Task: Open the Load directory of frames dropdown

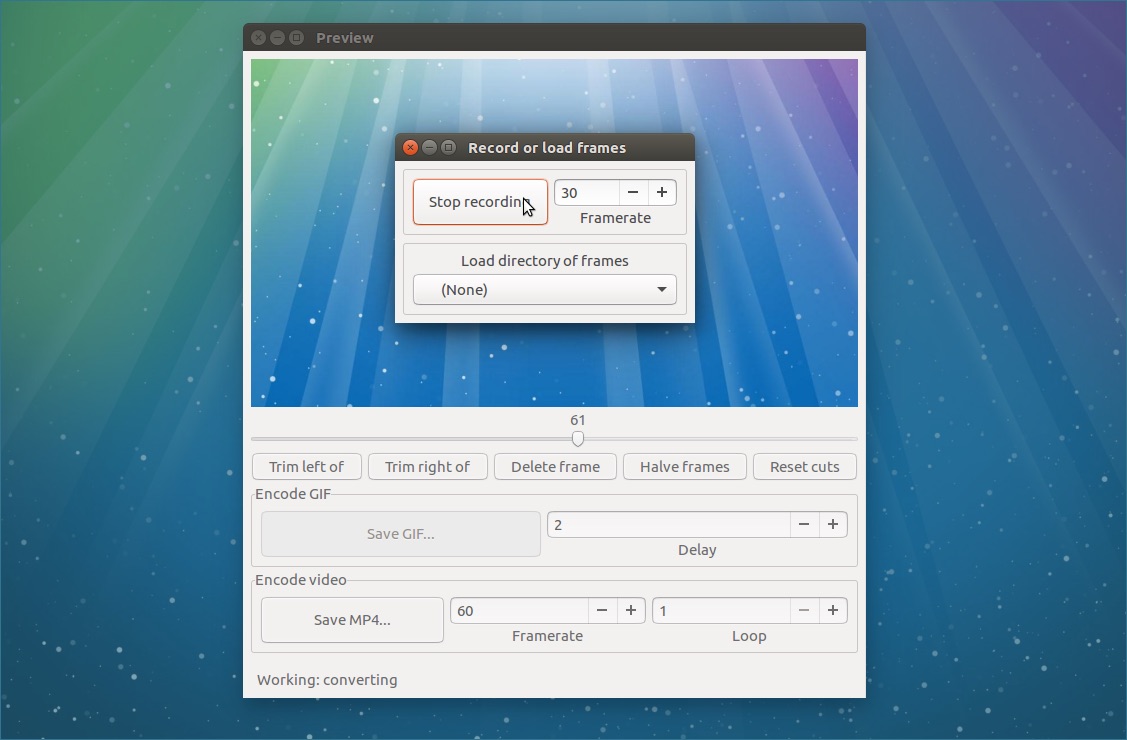Action: coord(660,289)
